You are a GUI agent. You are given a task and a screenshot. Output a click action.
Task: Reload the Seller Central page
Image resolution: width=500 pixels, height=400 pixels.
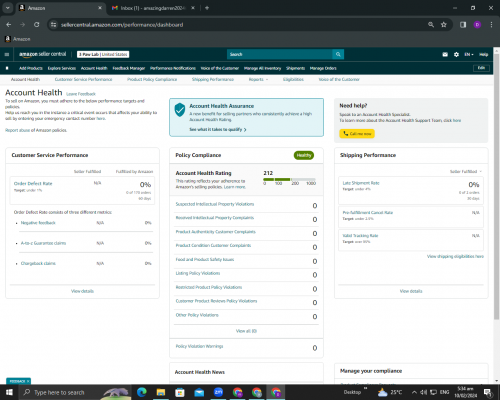tap(37, 25)
